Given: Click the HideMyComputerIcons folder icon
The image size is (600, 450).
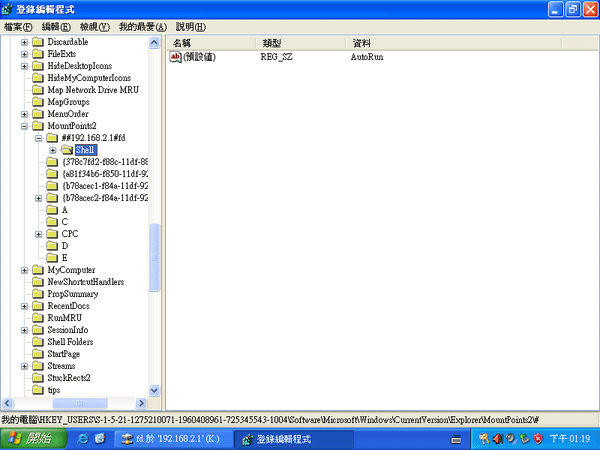Looking at the screenshot, I should pos(38,78).
